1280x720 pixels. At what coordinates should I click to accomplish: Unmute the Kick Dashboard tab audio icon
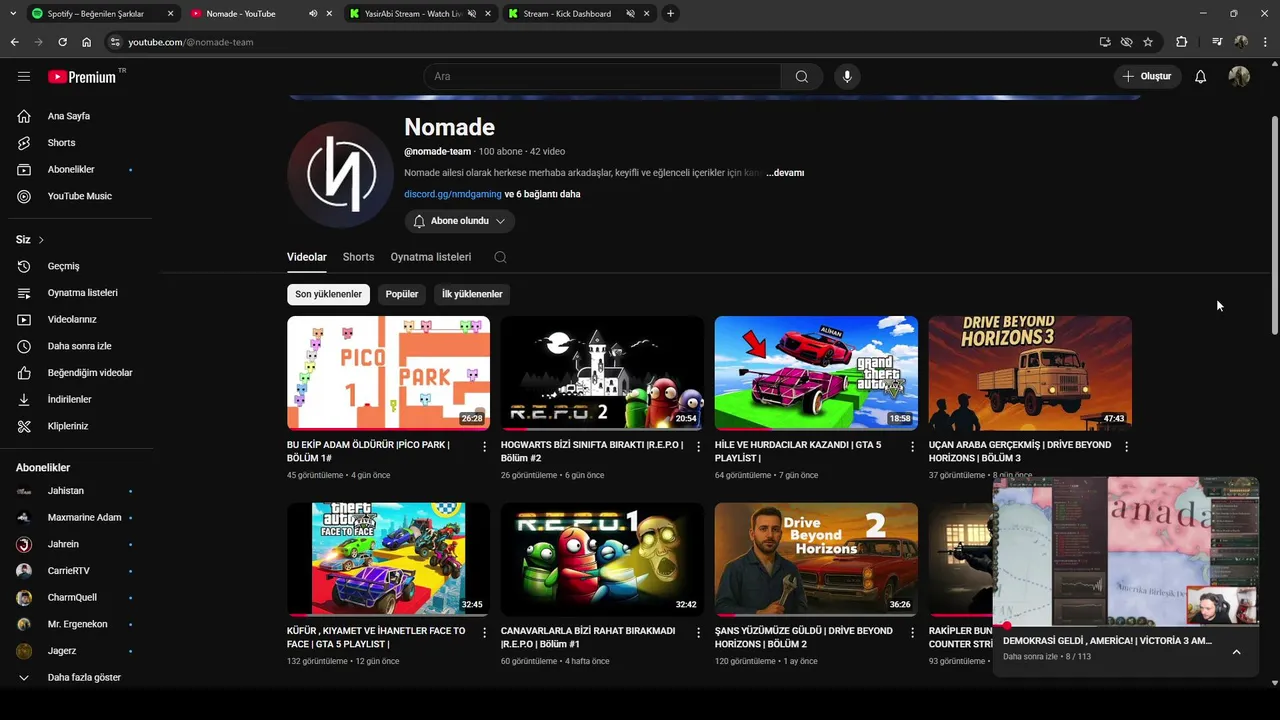coord(631,14)
